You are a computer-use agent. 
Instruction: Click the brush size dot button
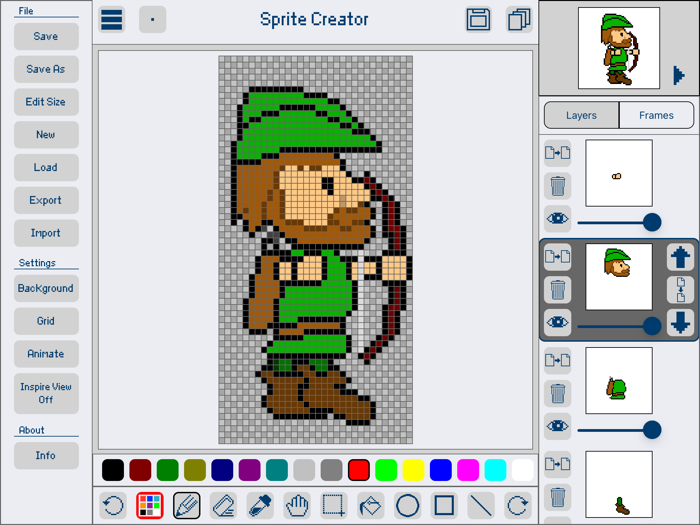(x=153, y=20)
